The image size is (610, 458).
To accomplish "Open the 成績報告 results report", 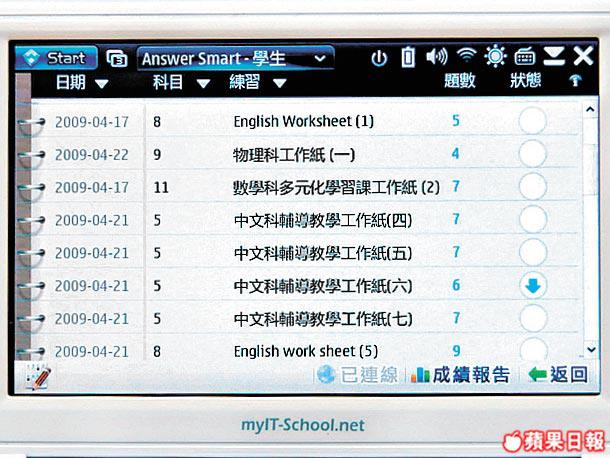I will [460, 375].
